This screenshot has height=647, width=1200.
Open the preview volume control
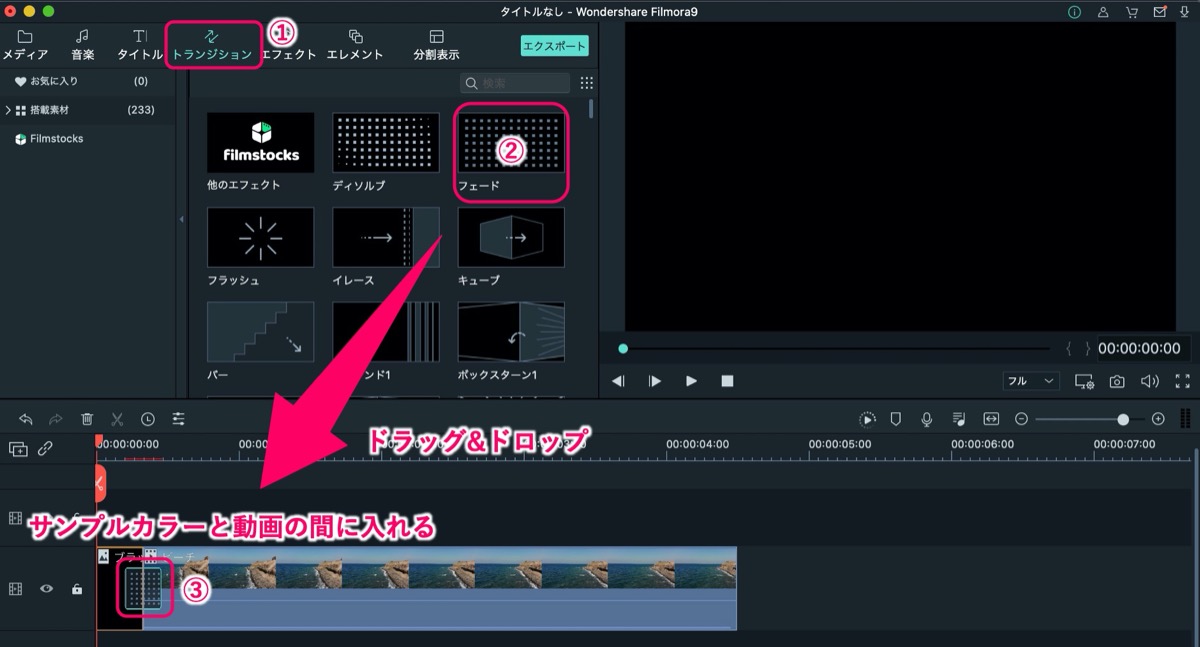pyautogui.click(x=1150, y=381)
